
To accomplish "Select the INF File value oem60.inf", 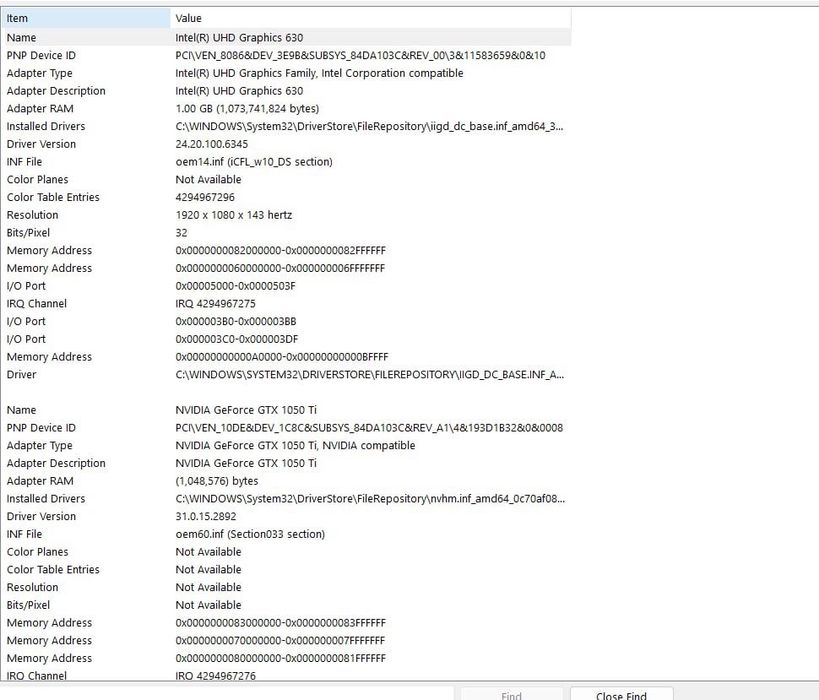I will tap(250, 534).
